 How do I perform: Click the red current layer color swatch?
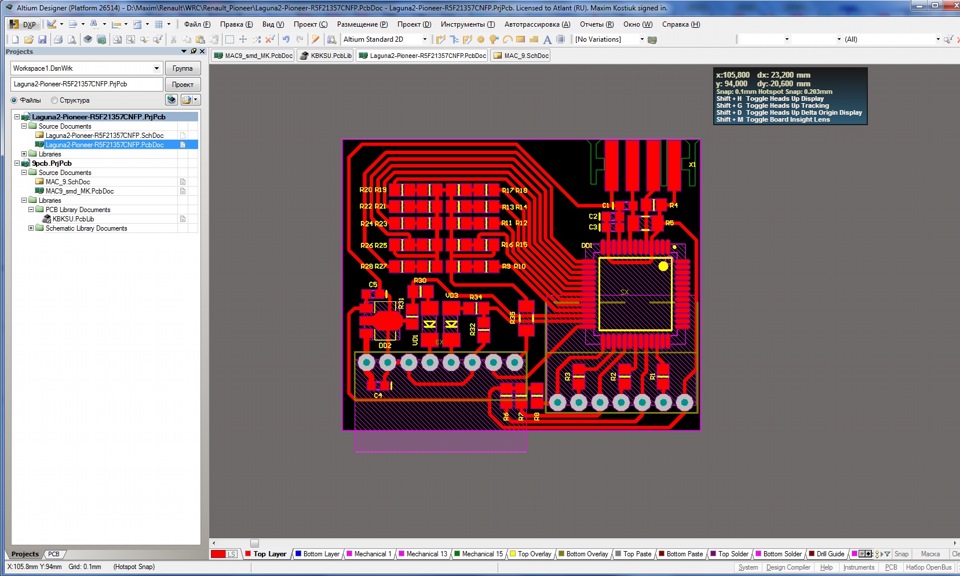218,554
